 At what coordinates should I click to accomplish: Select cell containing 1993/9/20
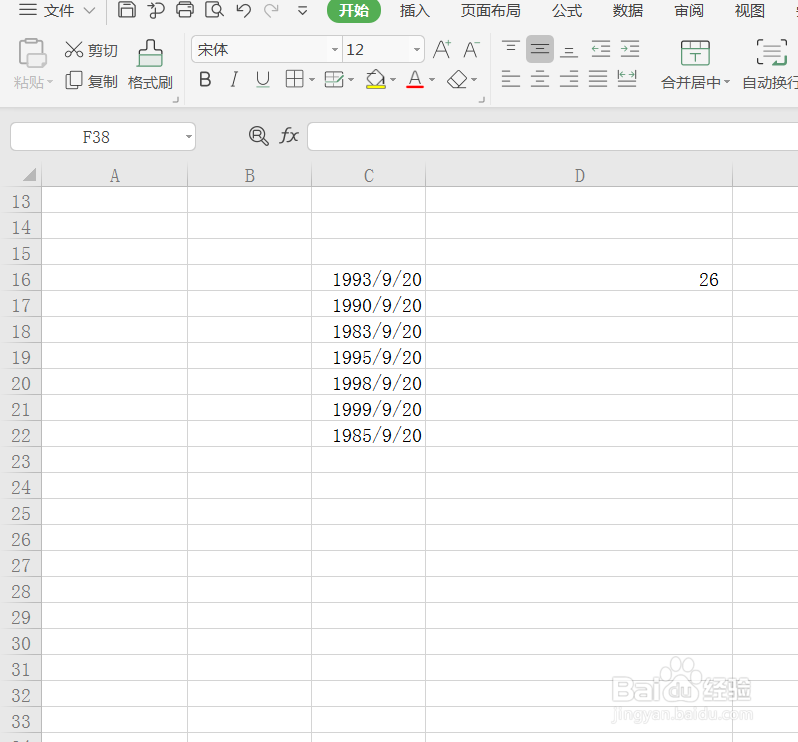[x=368, y=278]
